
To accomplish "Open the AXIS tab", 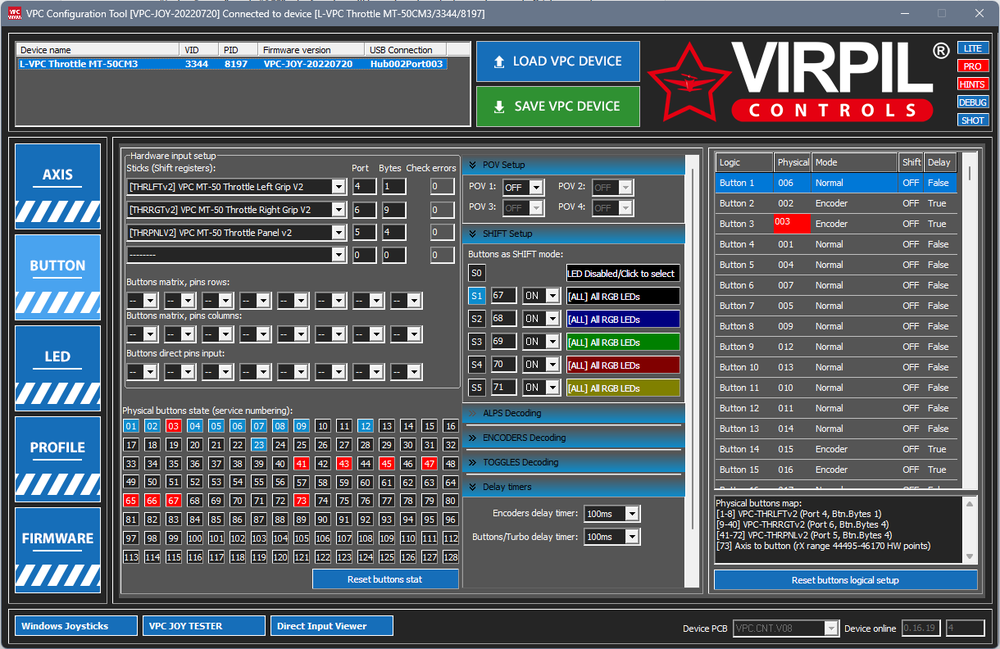I will tap(57, 186).
